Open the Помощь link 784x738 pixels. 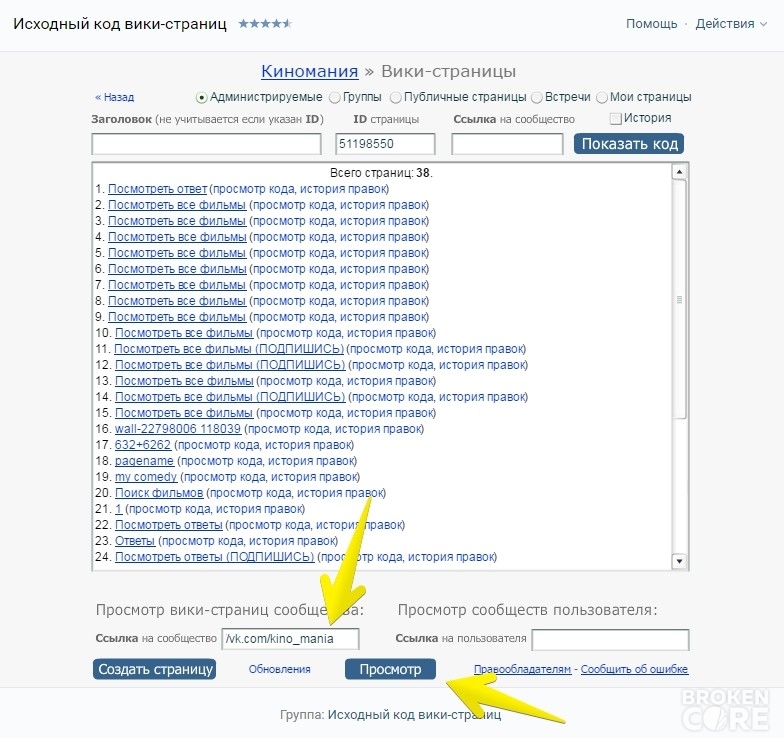(x=652, y=24)
